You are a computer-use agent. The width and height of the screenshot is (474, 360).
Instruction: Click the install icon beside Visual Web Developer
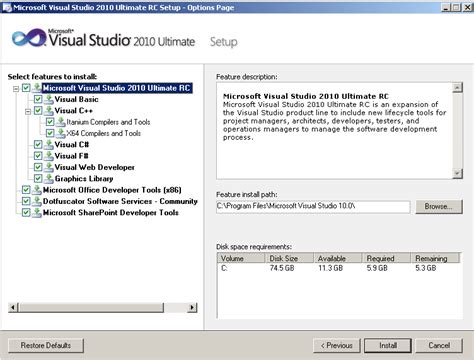pos(49,167)
